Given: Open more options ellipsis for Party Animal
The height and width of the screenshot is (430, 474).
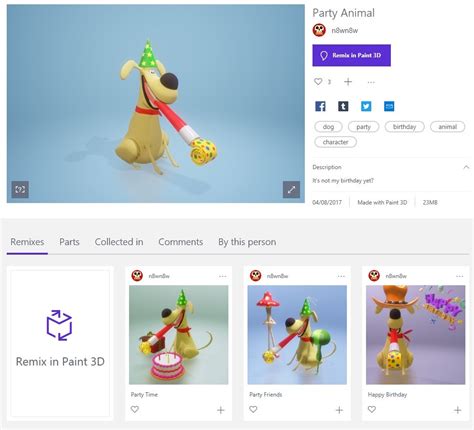Looking at the screenshot, I should click(x=371, y=82).
